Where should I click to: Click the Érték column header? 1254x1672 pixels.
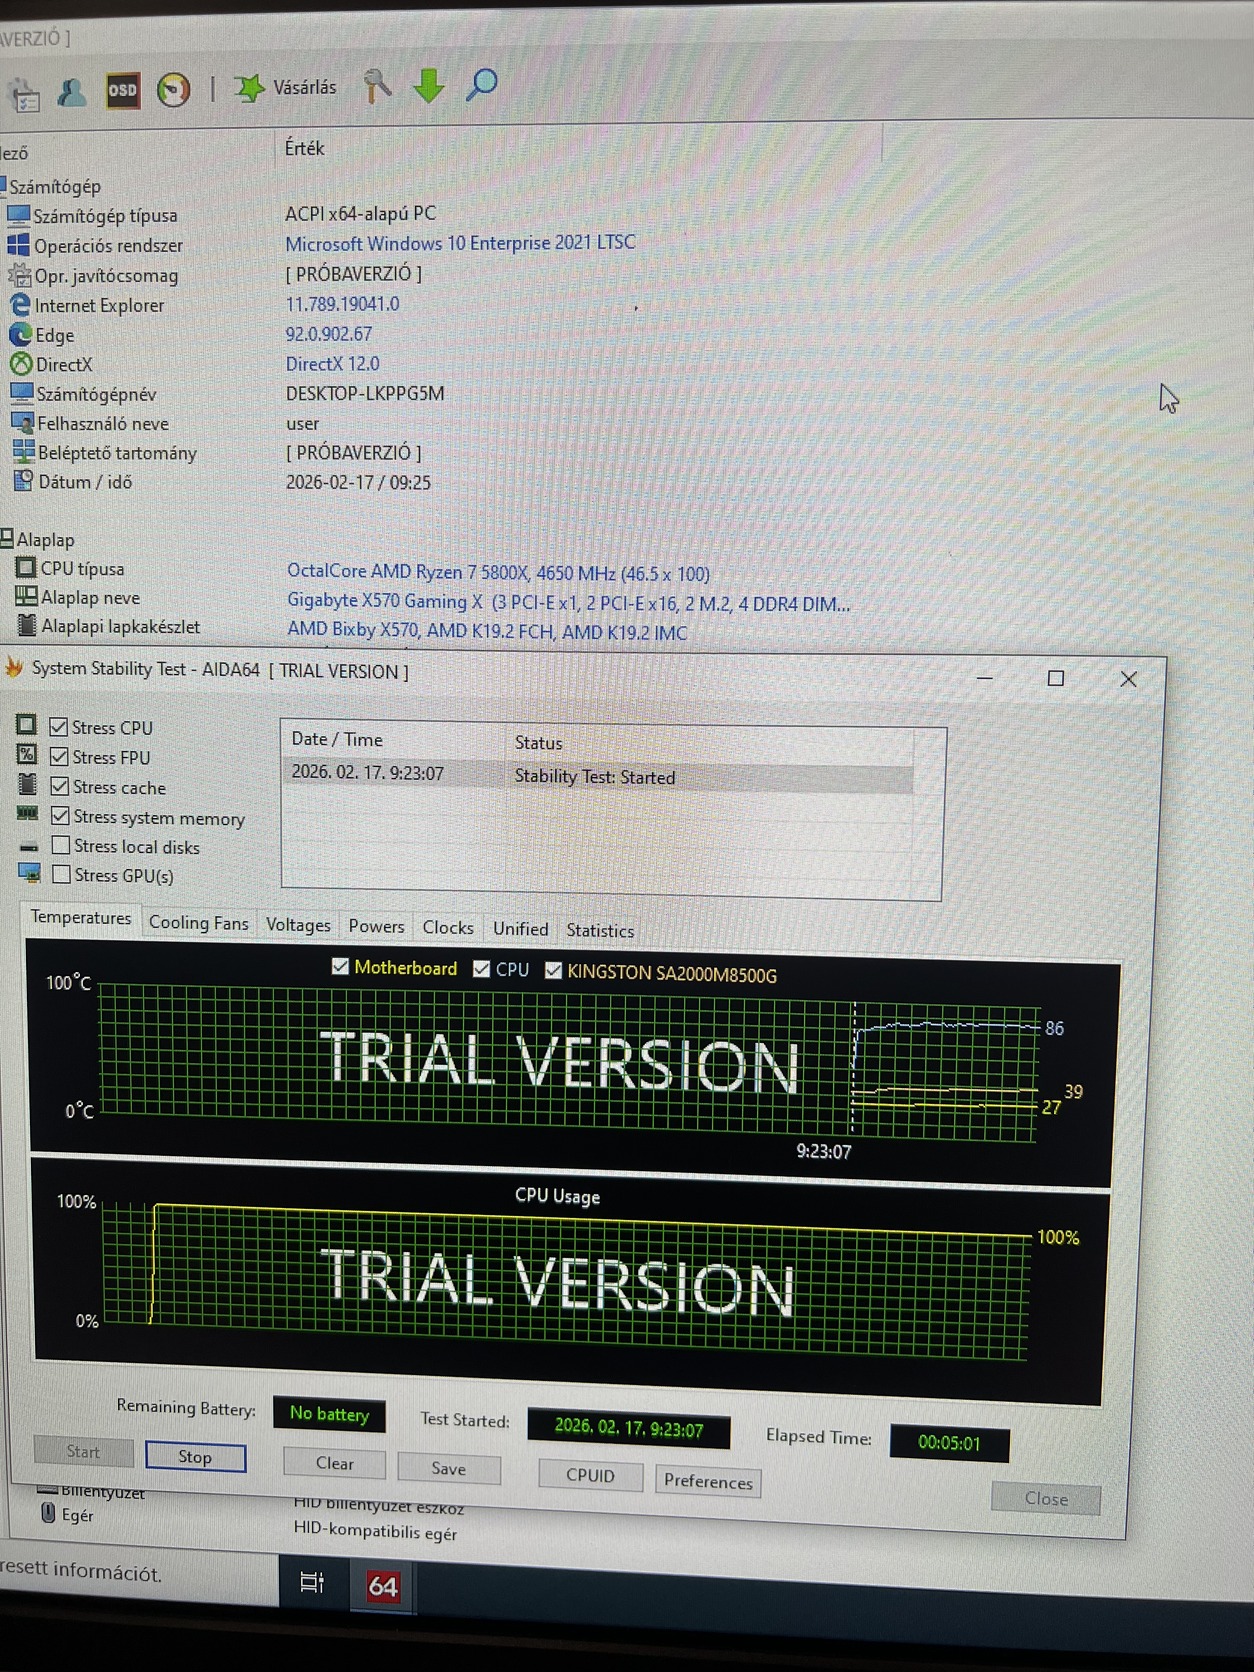pyautogui.click(x=305, y=148)
